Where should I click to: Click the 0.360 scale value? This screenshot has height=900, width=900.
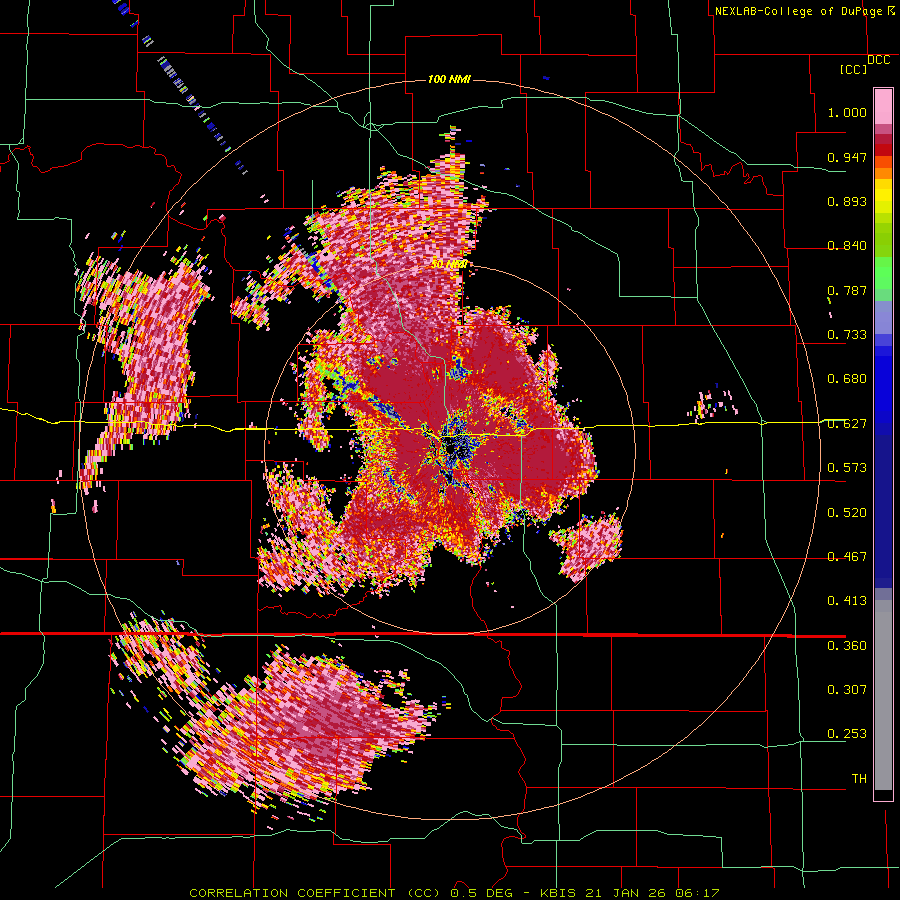click(x=847, y=646)
